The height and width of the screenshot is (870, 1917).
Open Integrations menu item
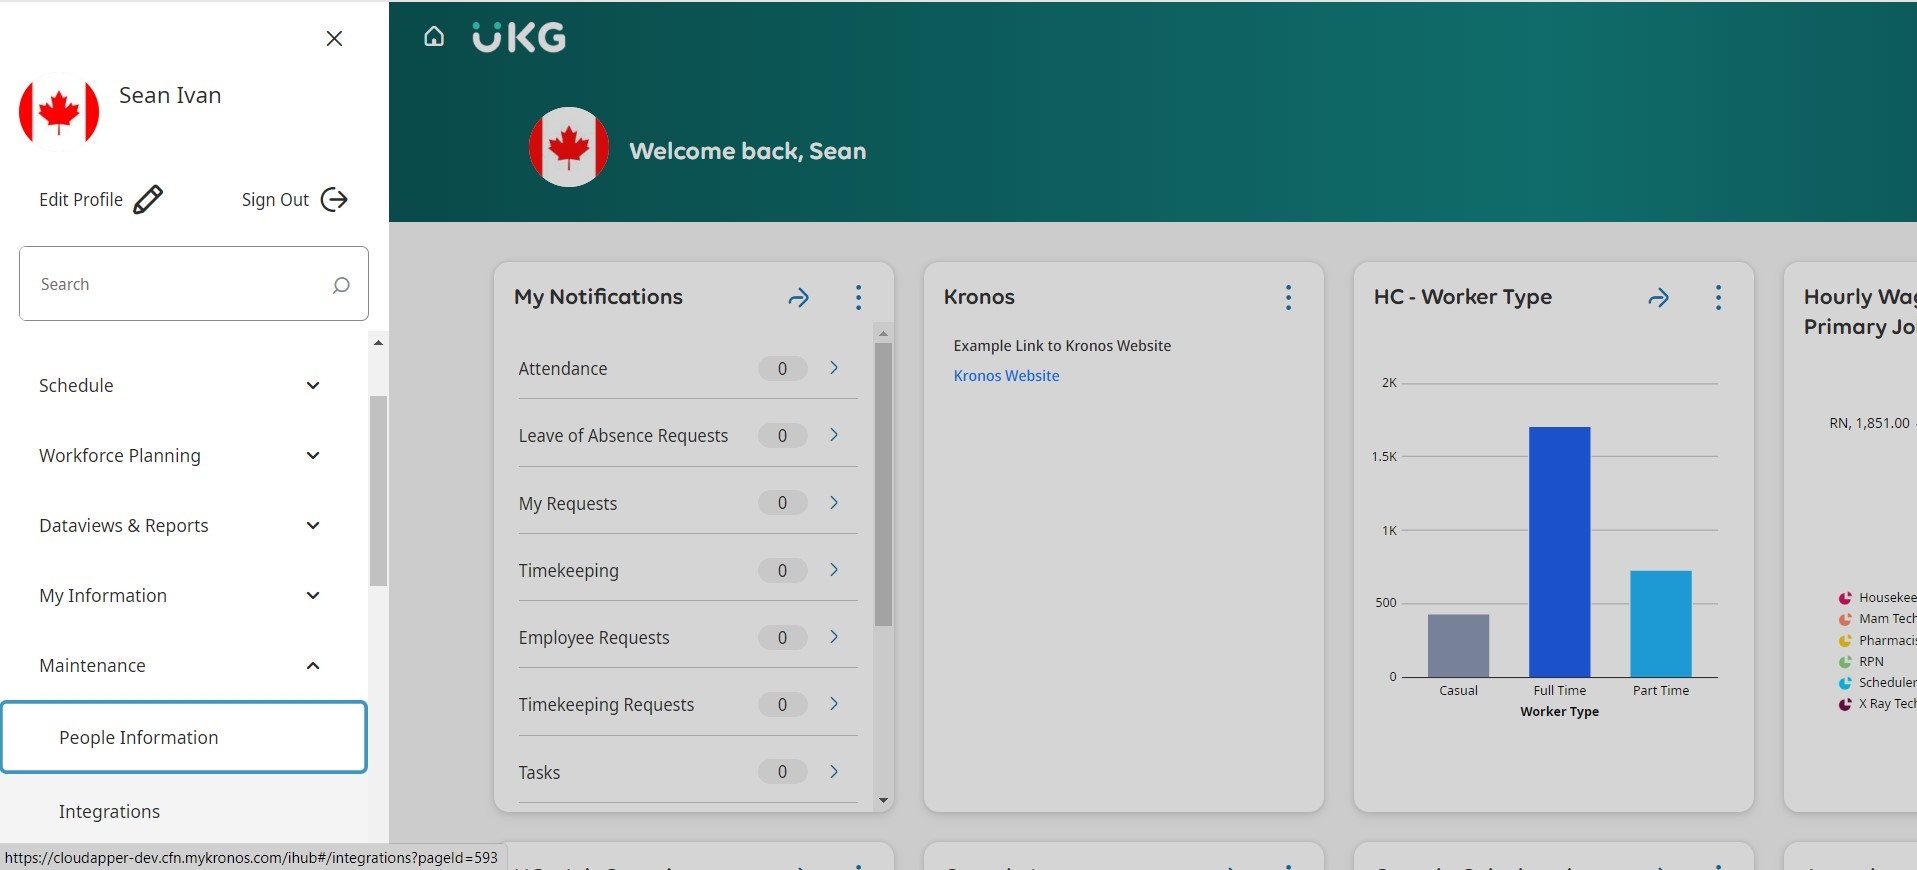coord(110,811)
